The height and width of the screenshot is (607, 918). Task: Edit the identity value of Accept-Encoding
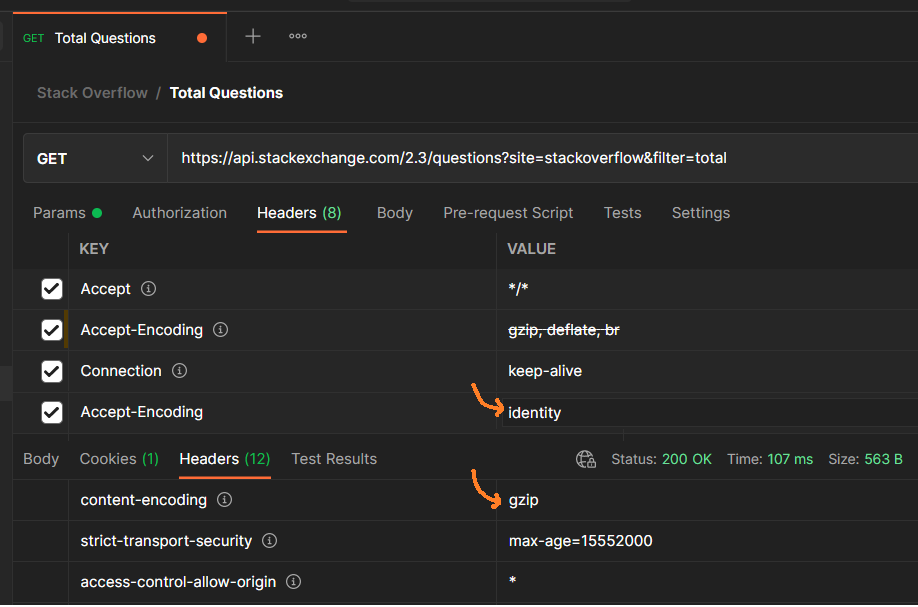pos(535,413)
